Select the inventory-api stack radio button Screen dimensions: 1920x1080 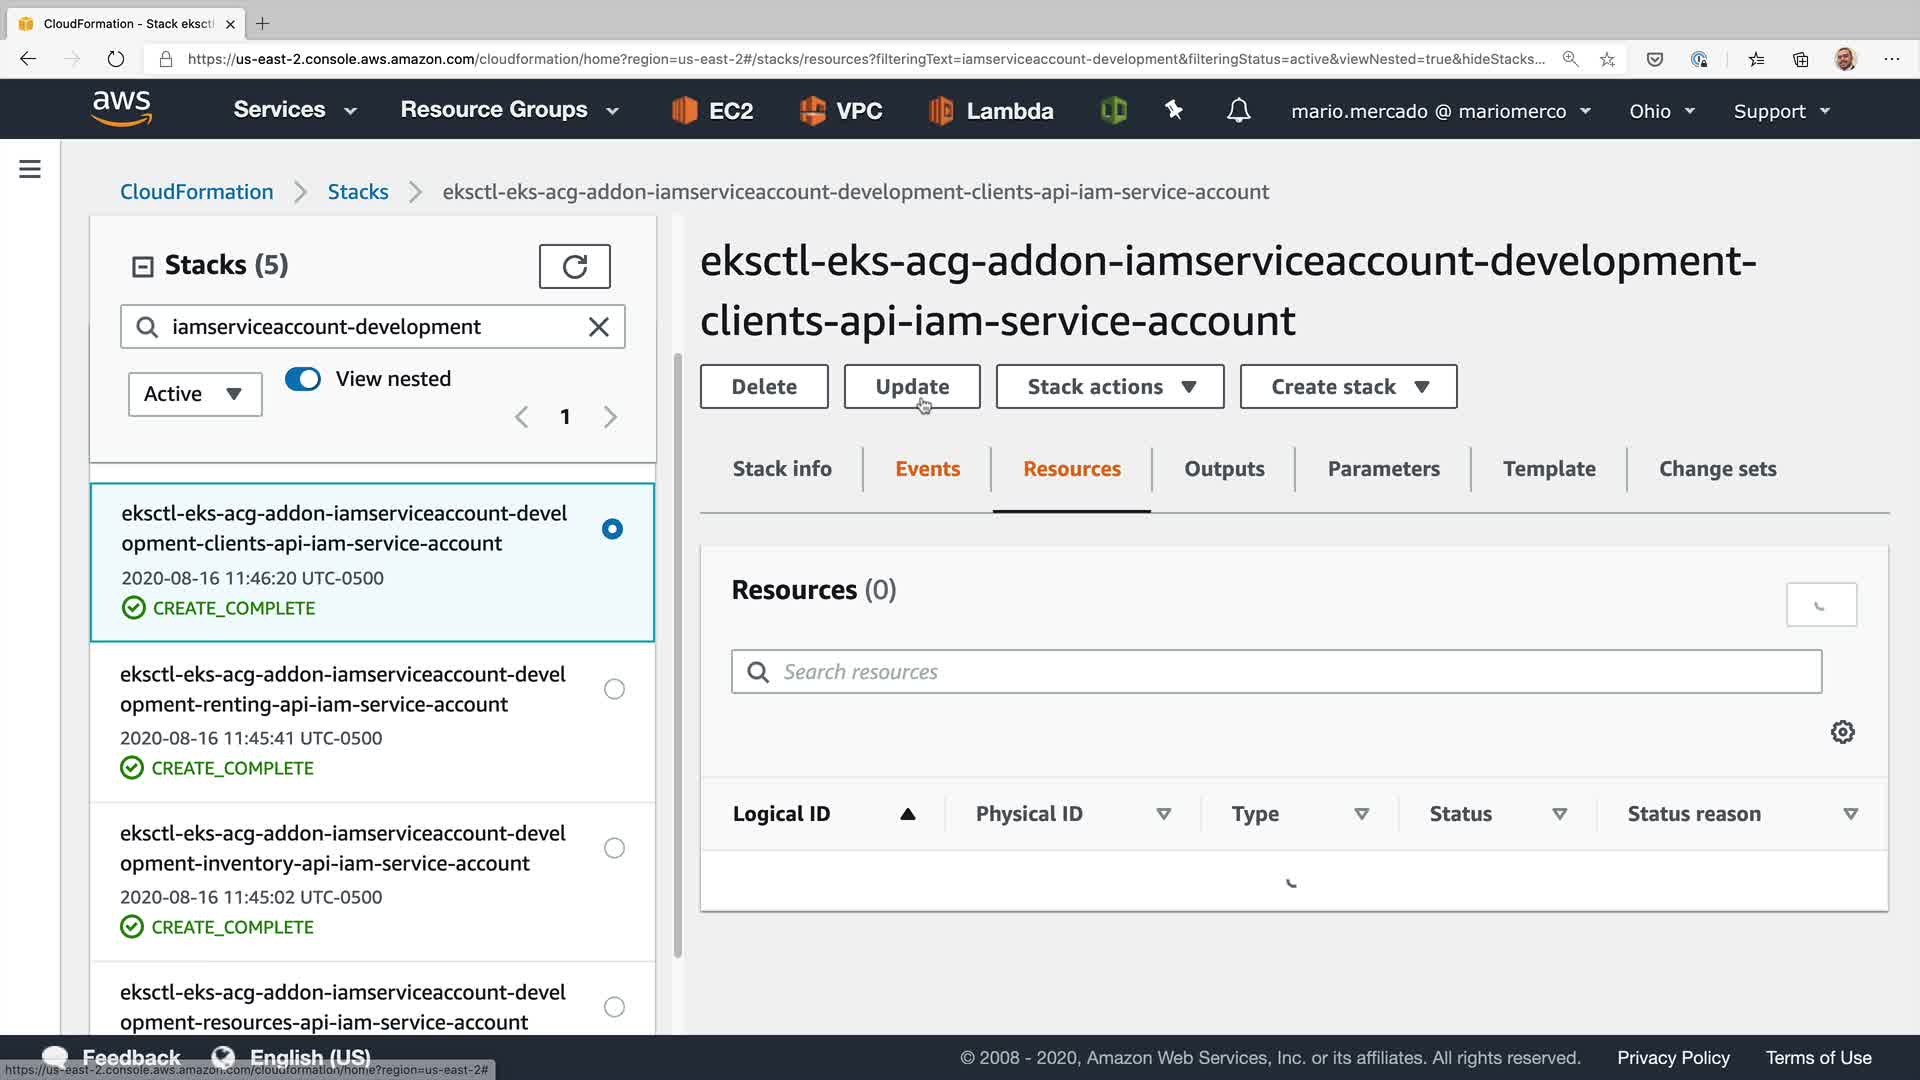coord(614,848)
